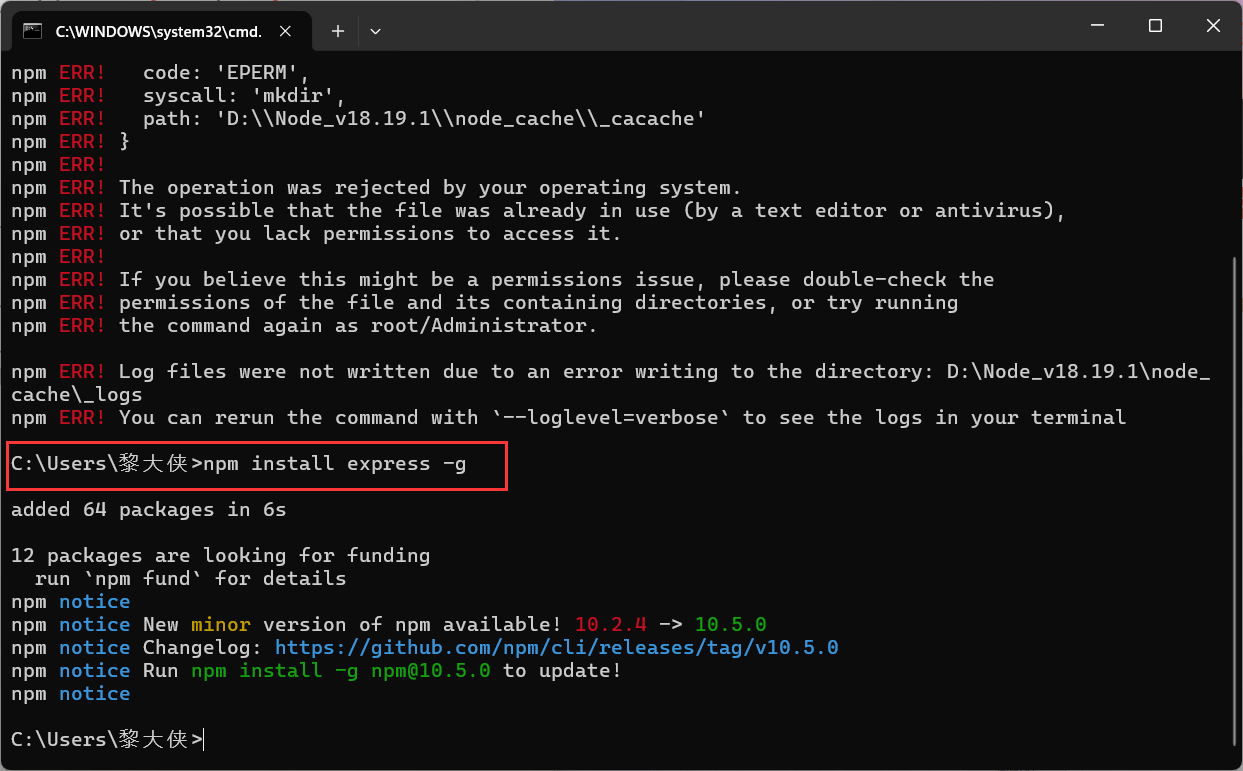Select the cmd.exe terminal tab
Image resolution: width=1243 pixels, height=771 pixels.
pyautogui.click(x=164, y=31)
